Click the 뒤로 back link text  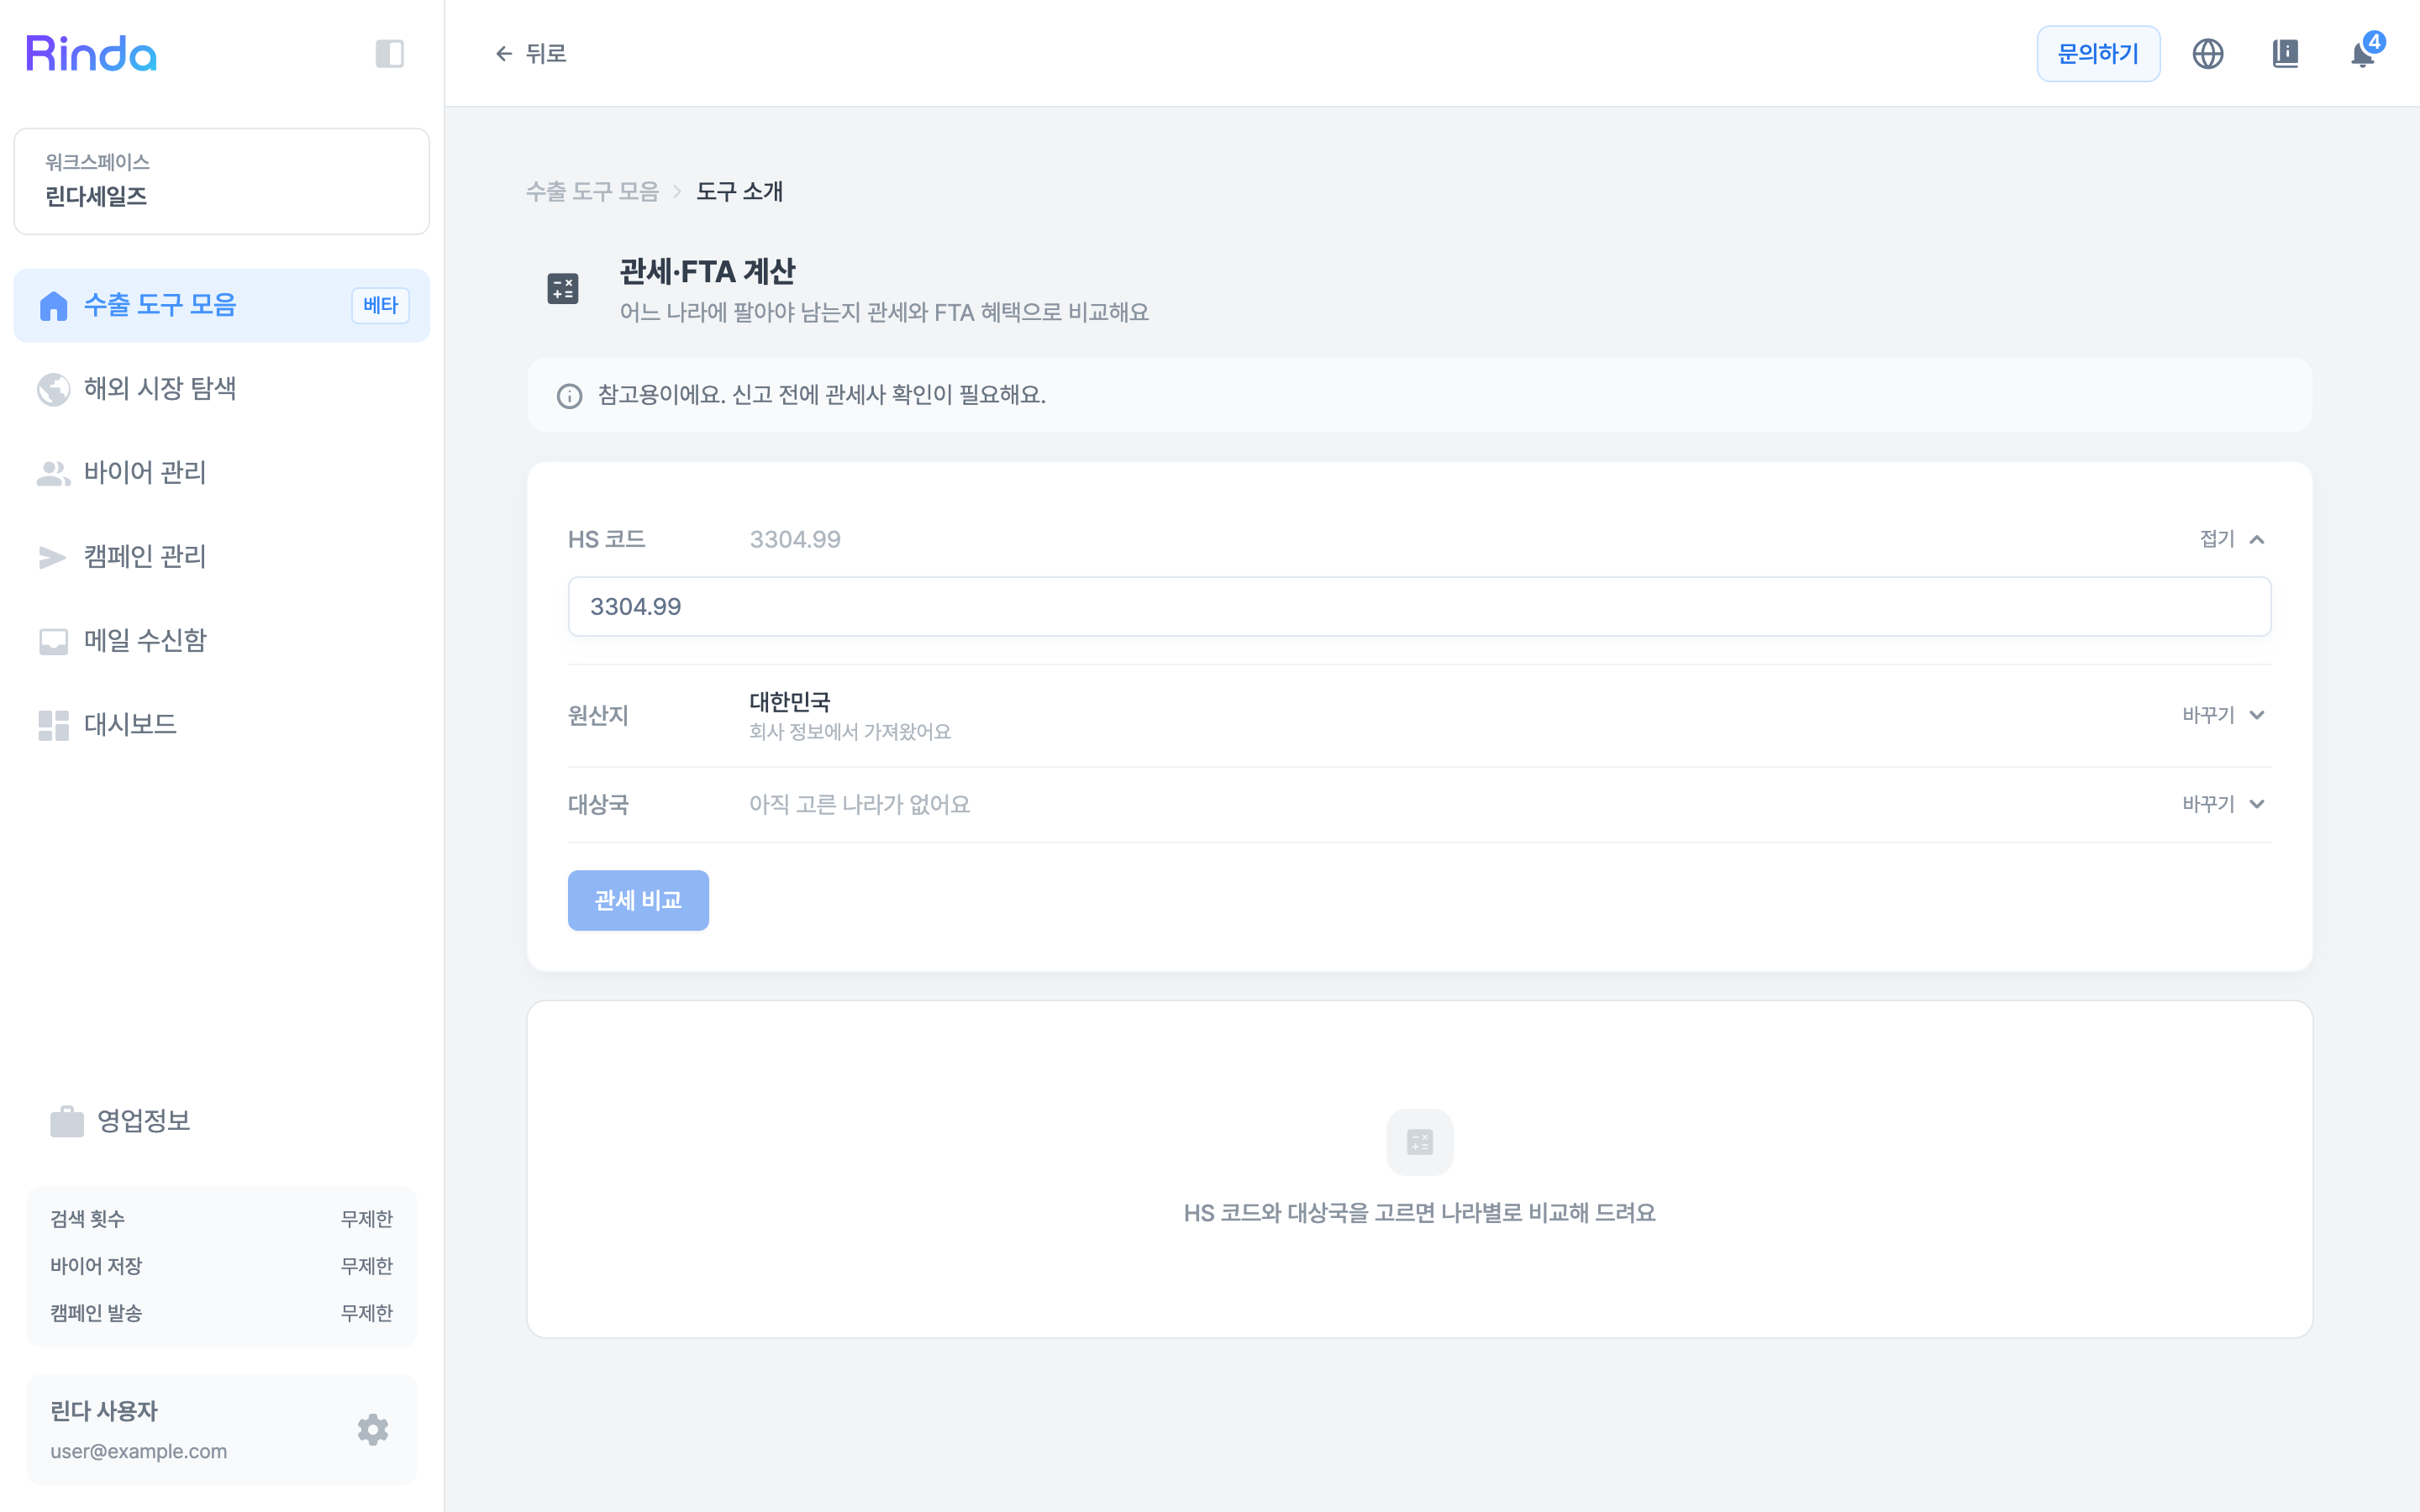[x=546, y=53]
